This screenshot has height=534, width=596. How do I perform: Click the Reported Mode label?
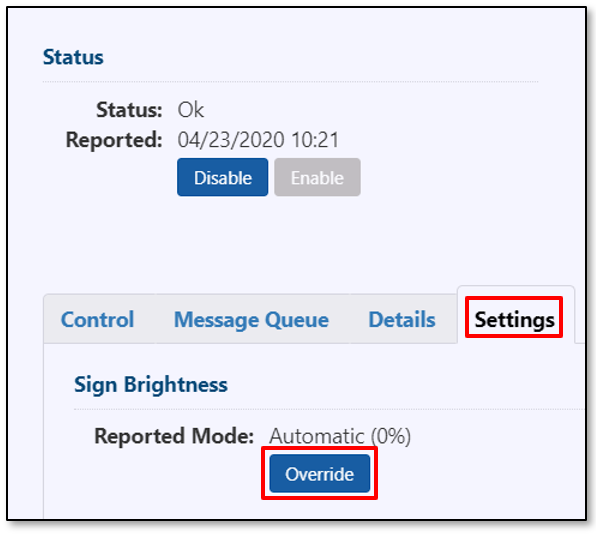point(174,436)
